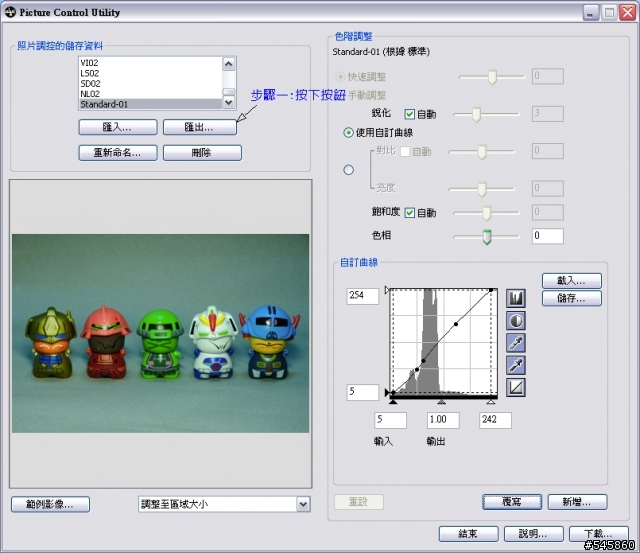This screenshot has width=640, height=553.
Task: Click the Picture Control Utility title icon
Action: click(10, 12)
